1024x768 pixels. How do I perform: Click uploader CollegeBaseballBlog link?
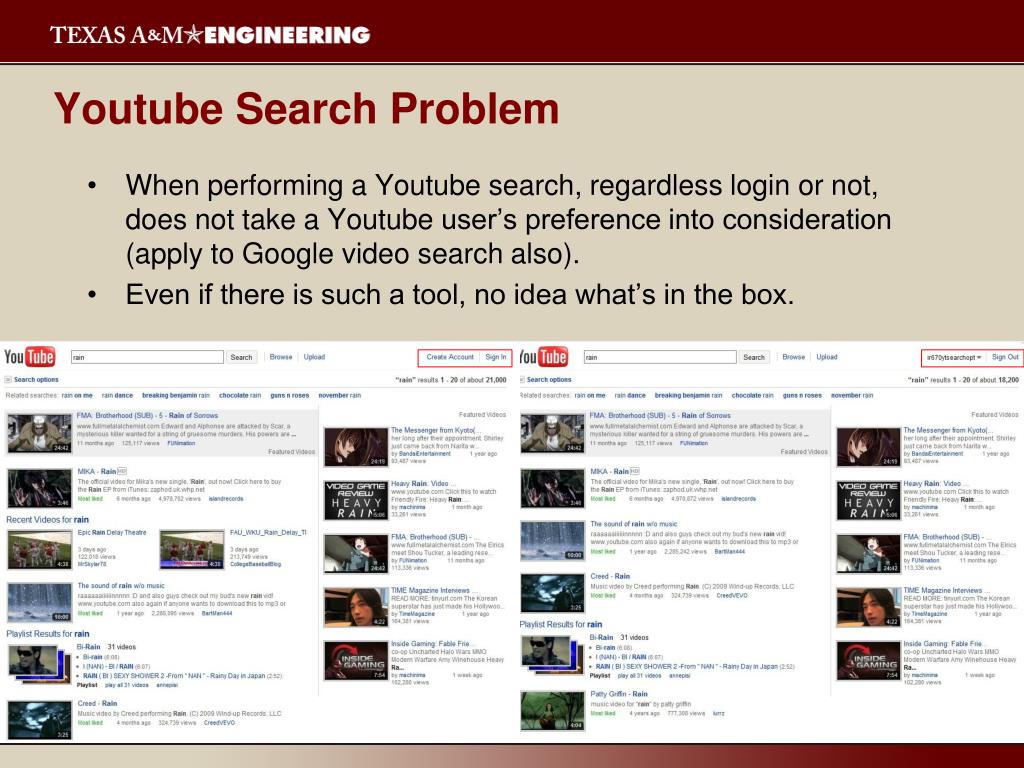pyautogui.click(x=255, y=564)
